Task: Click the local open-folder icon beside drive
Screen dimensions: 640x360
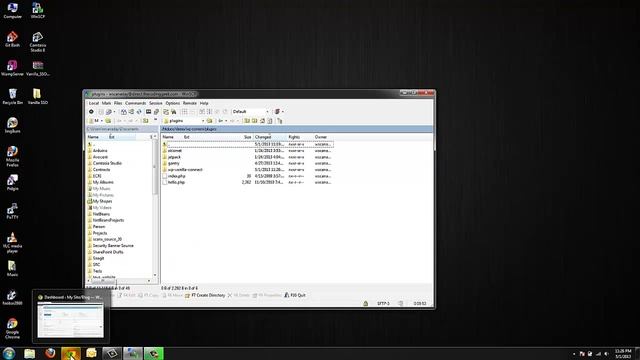Action: click(x=108, y=121)
